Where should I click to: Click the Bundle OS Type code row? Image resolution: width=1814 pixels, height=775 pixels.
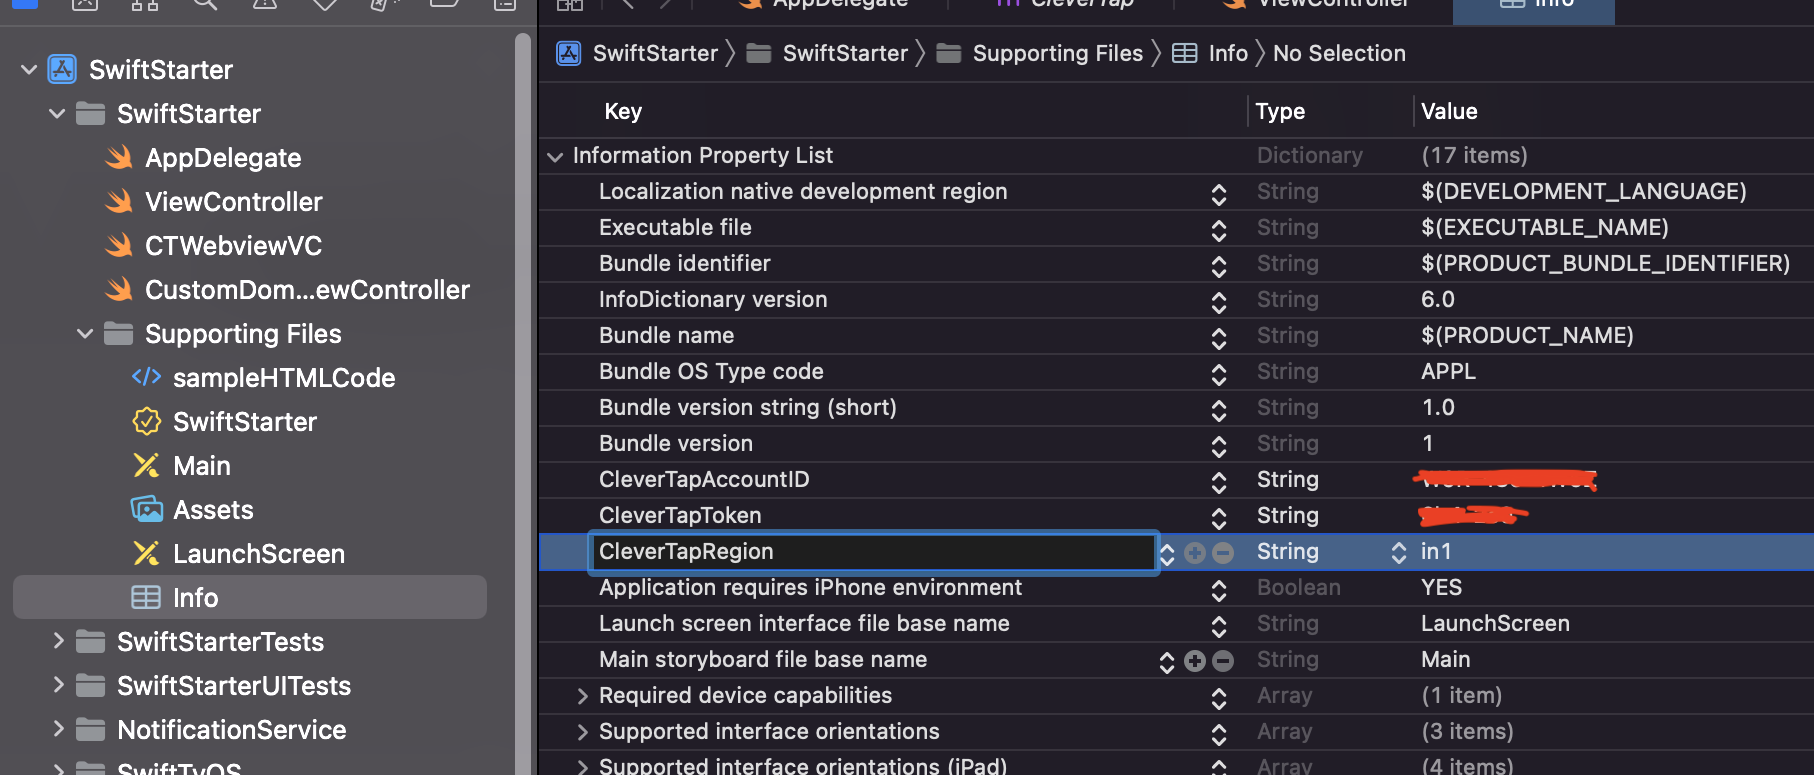[1176, 372]
